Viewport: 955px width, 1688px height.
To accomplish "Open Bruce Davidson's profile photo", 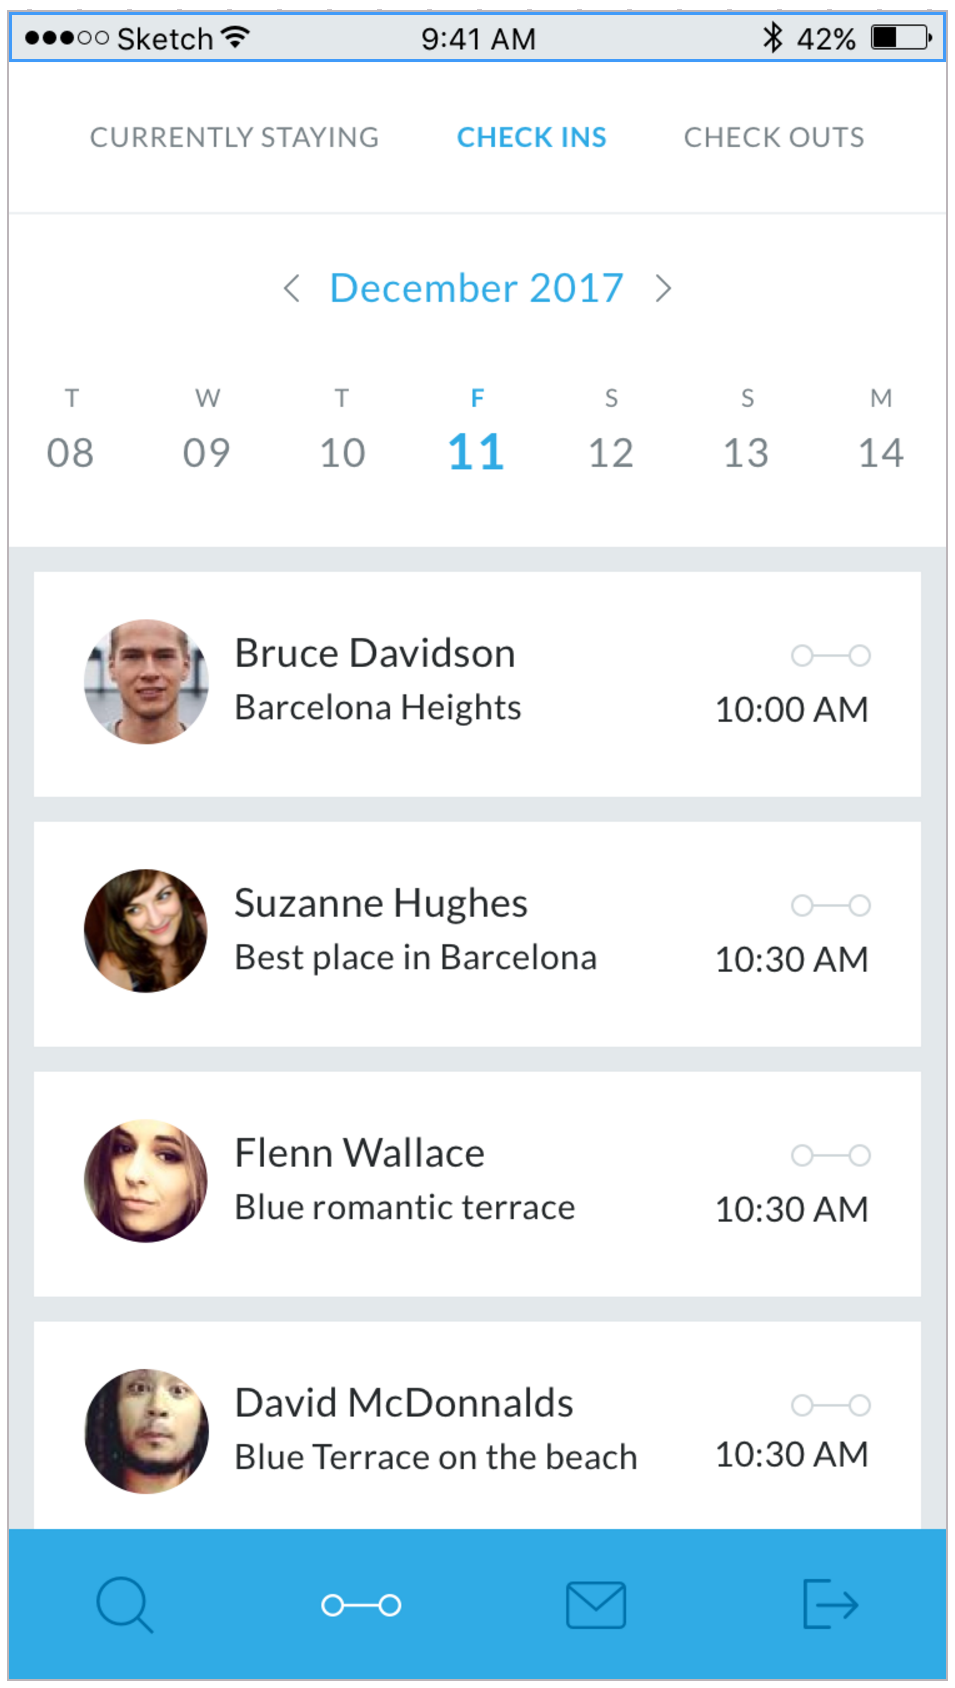I will click(x=146, y=682).
